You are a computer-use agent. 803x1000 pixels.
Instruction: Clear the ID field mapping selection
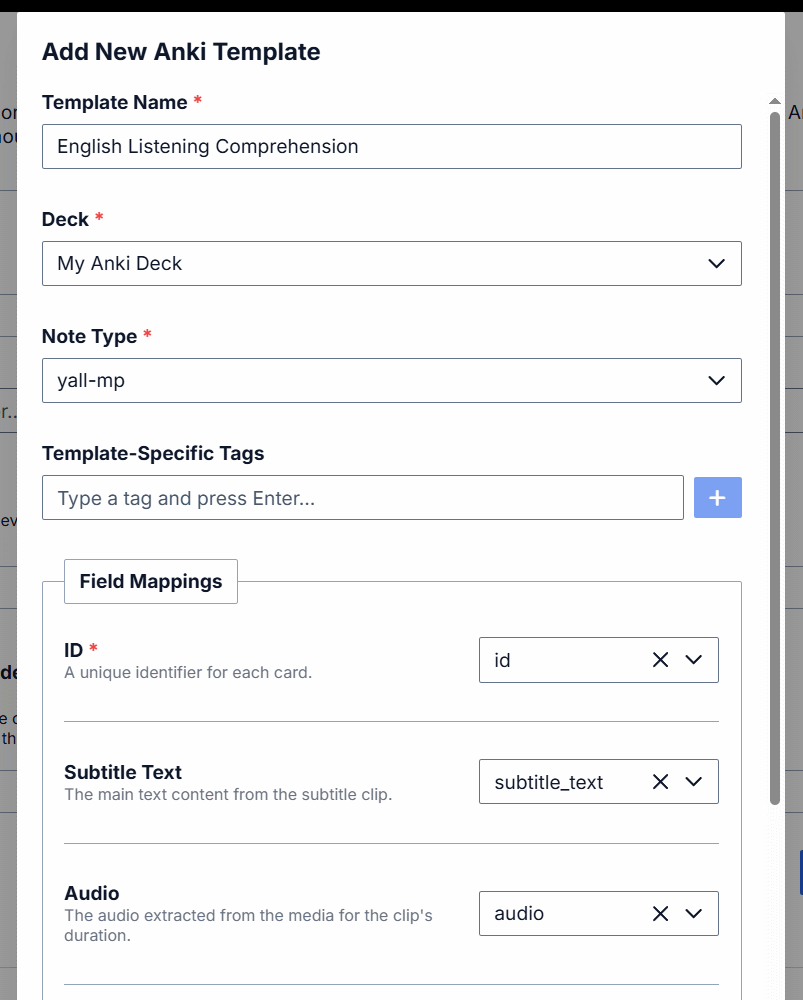(x=660, y=660)
